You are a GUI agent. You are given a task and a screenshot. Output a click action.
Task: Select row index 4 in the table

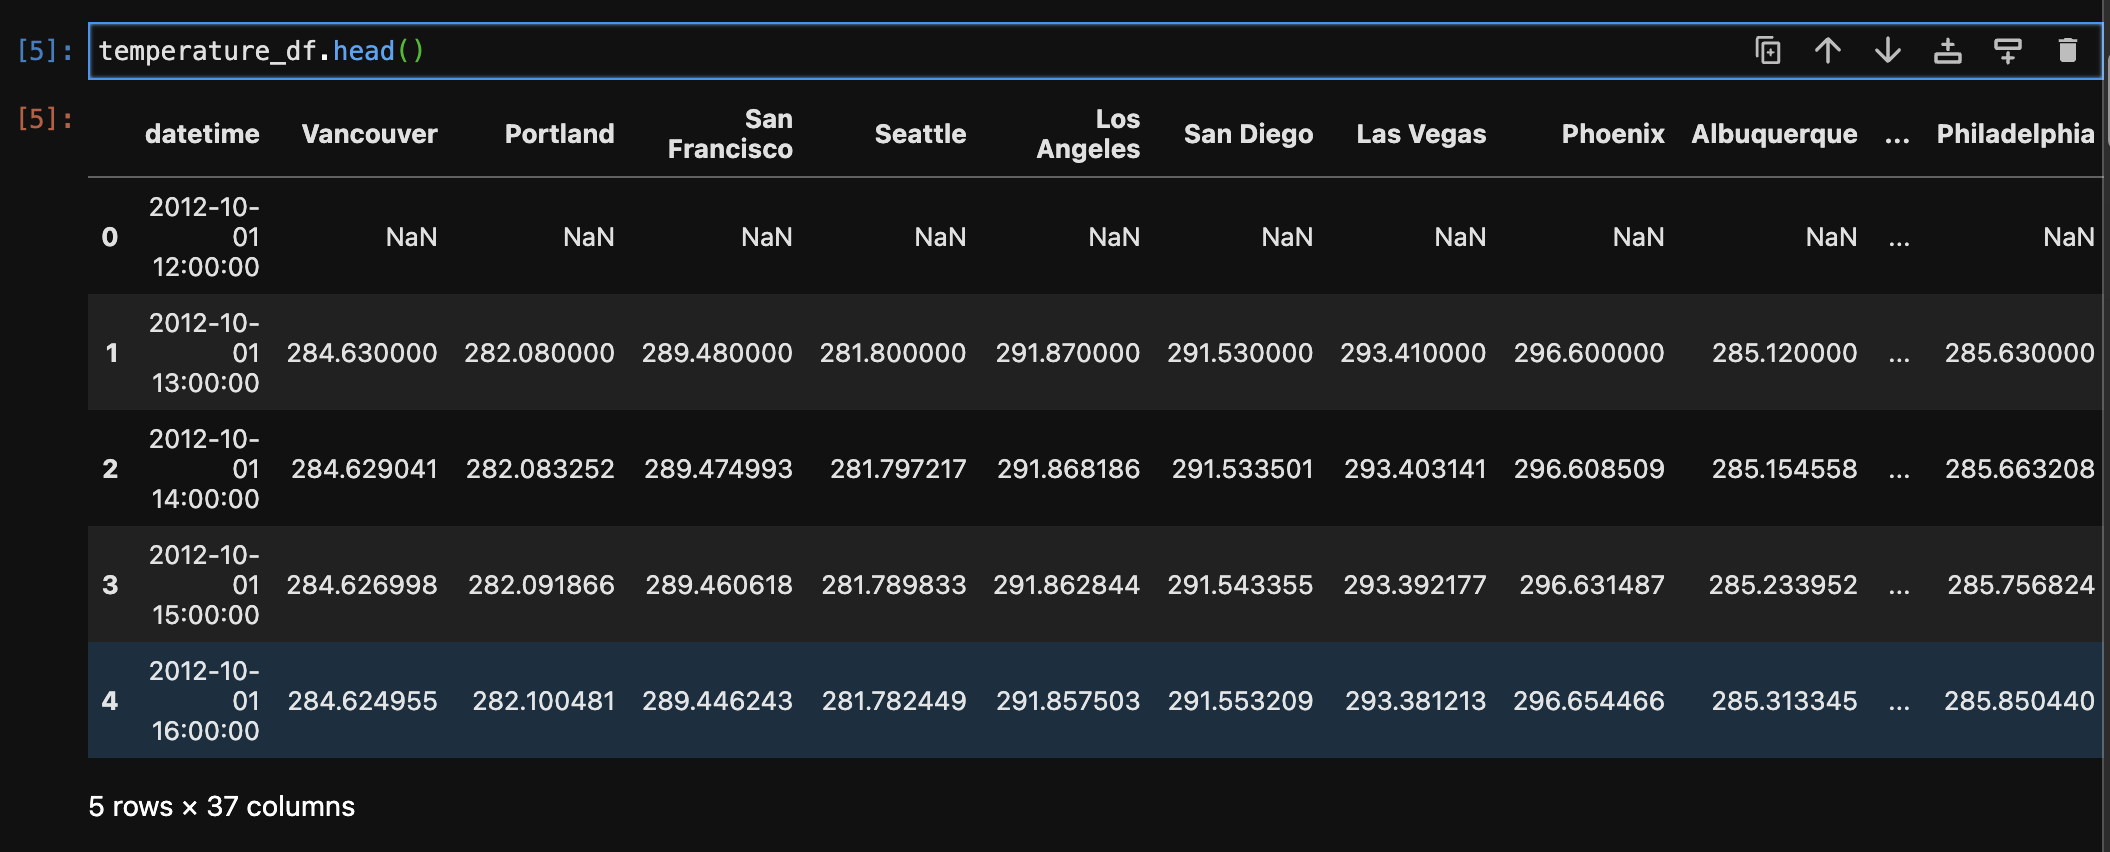coord(110,701)
